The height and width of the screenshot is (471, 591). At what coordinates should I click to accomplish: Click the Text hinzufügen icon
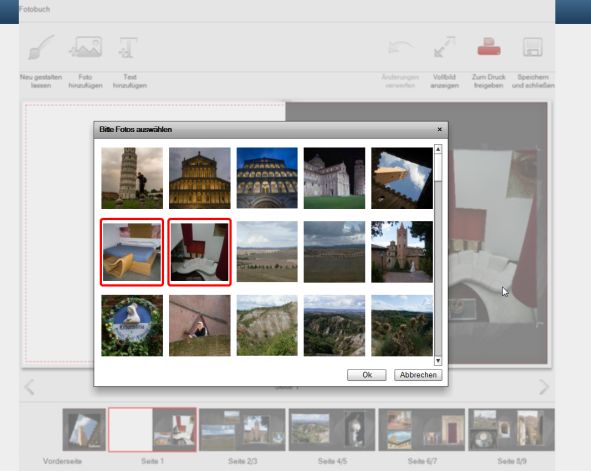[x=128, y=47]
